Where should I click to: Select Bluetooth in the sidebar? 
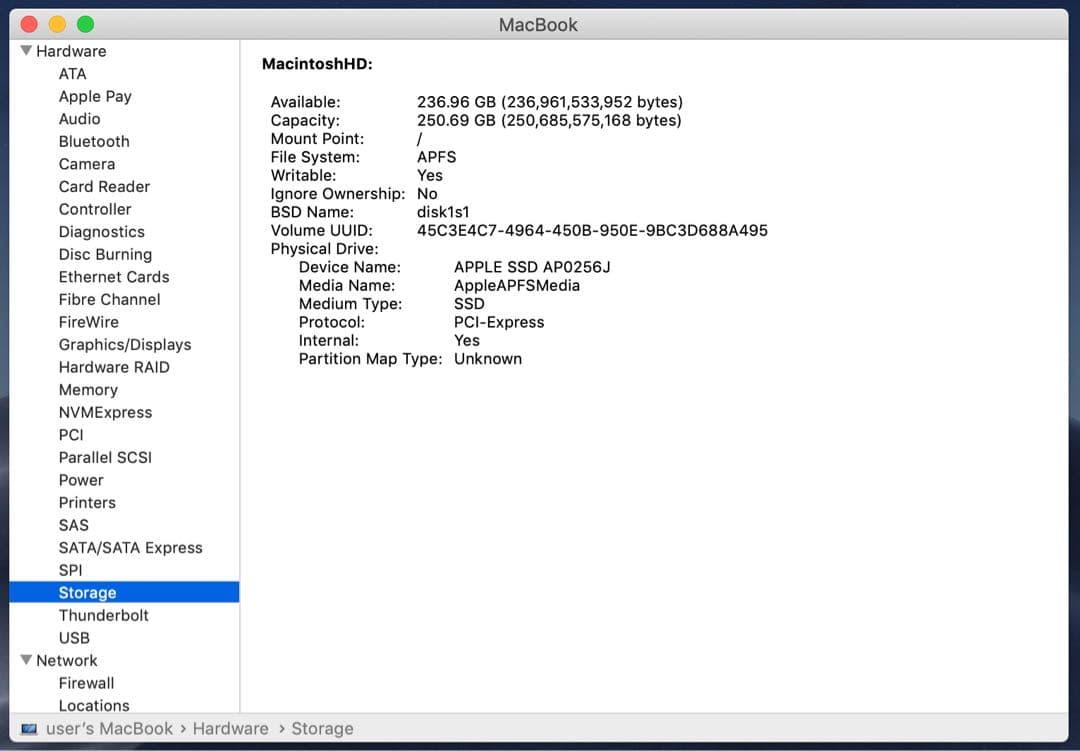(93, 141)
